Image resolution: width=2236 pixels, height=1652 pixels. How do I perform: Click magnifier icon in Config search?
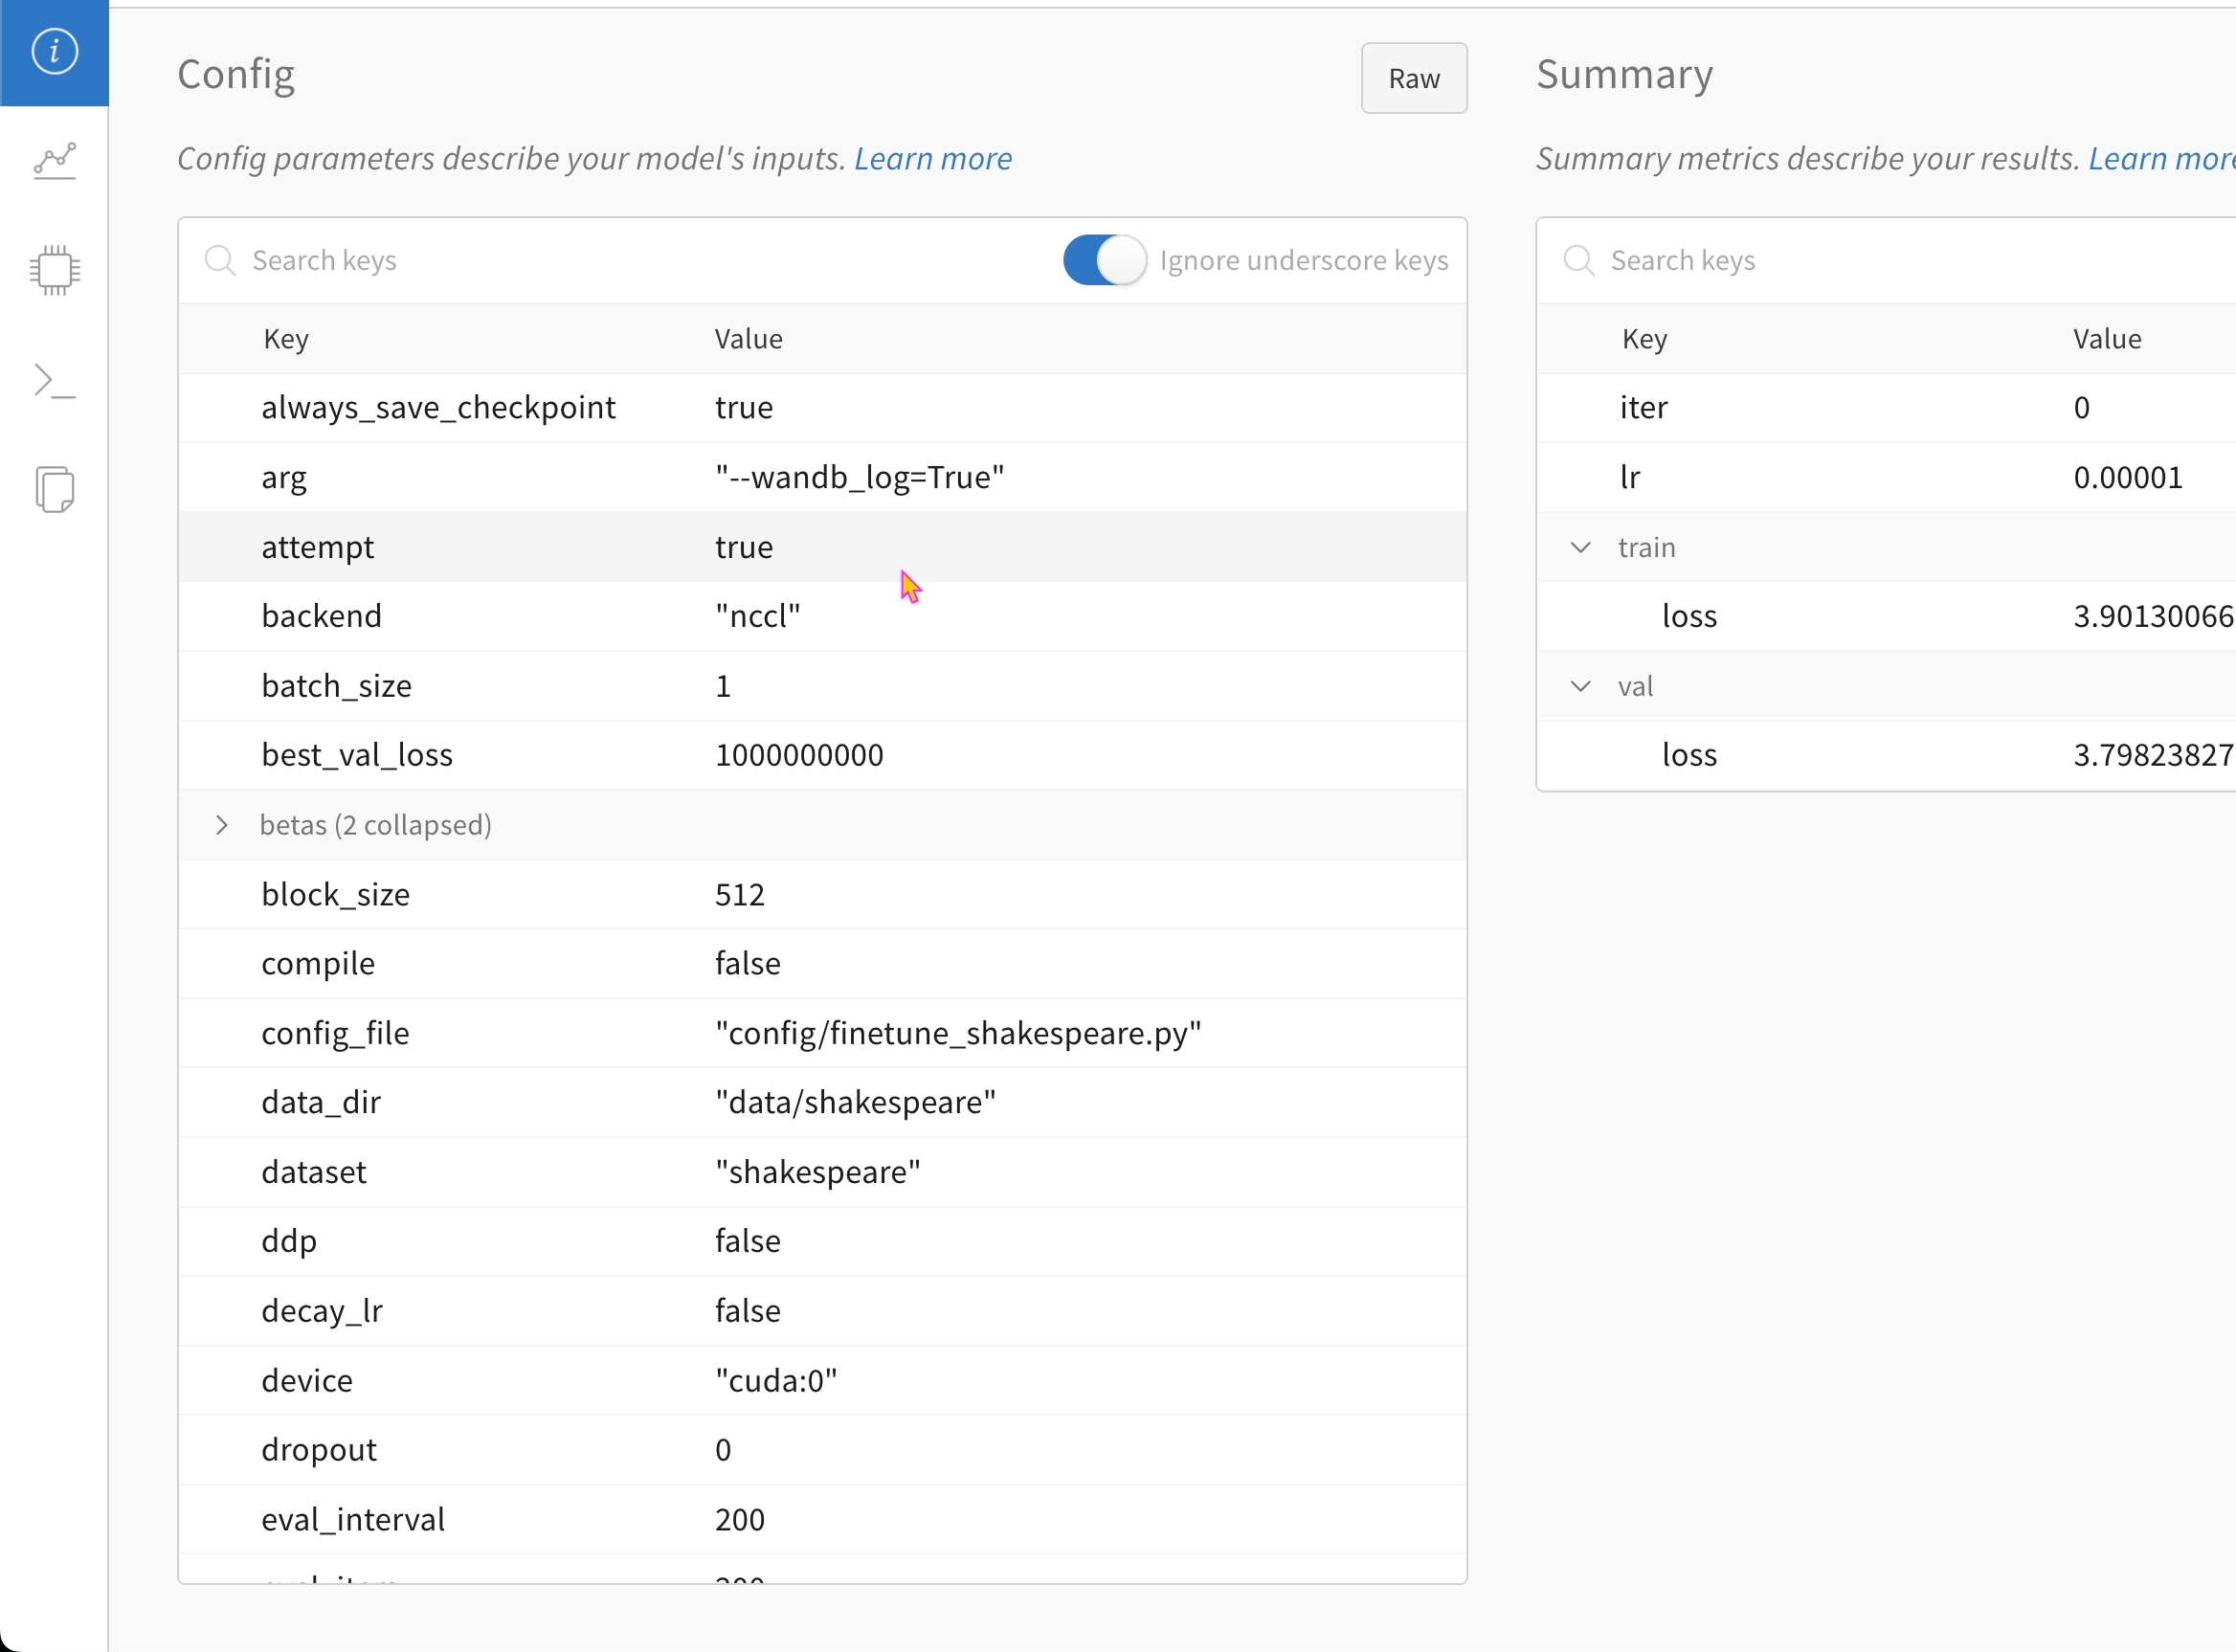tap(219, 261)
